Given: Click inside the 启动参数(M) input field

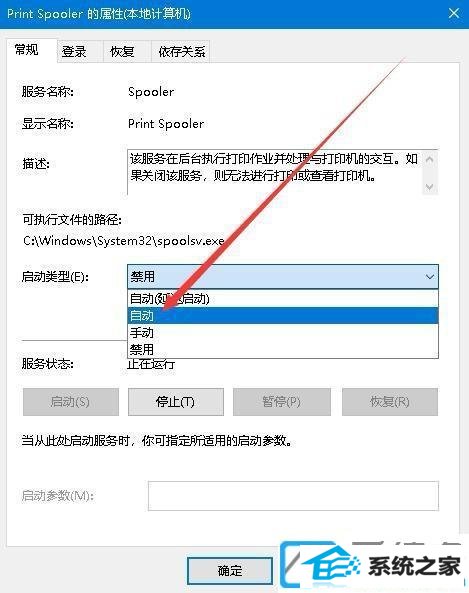Looking at the screenshot, I should click(293, 496).
